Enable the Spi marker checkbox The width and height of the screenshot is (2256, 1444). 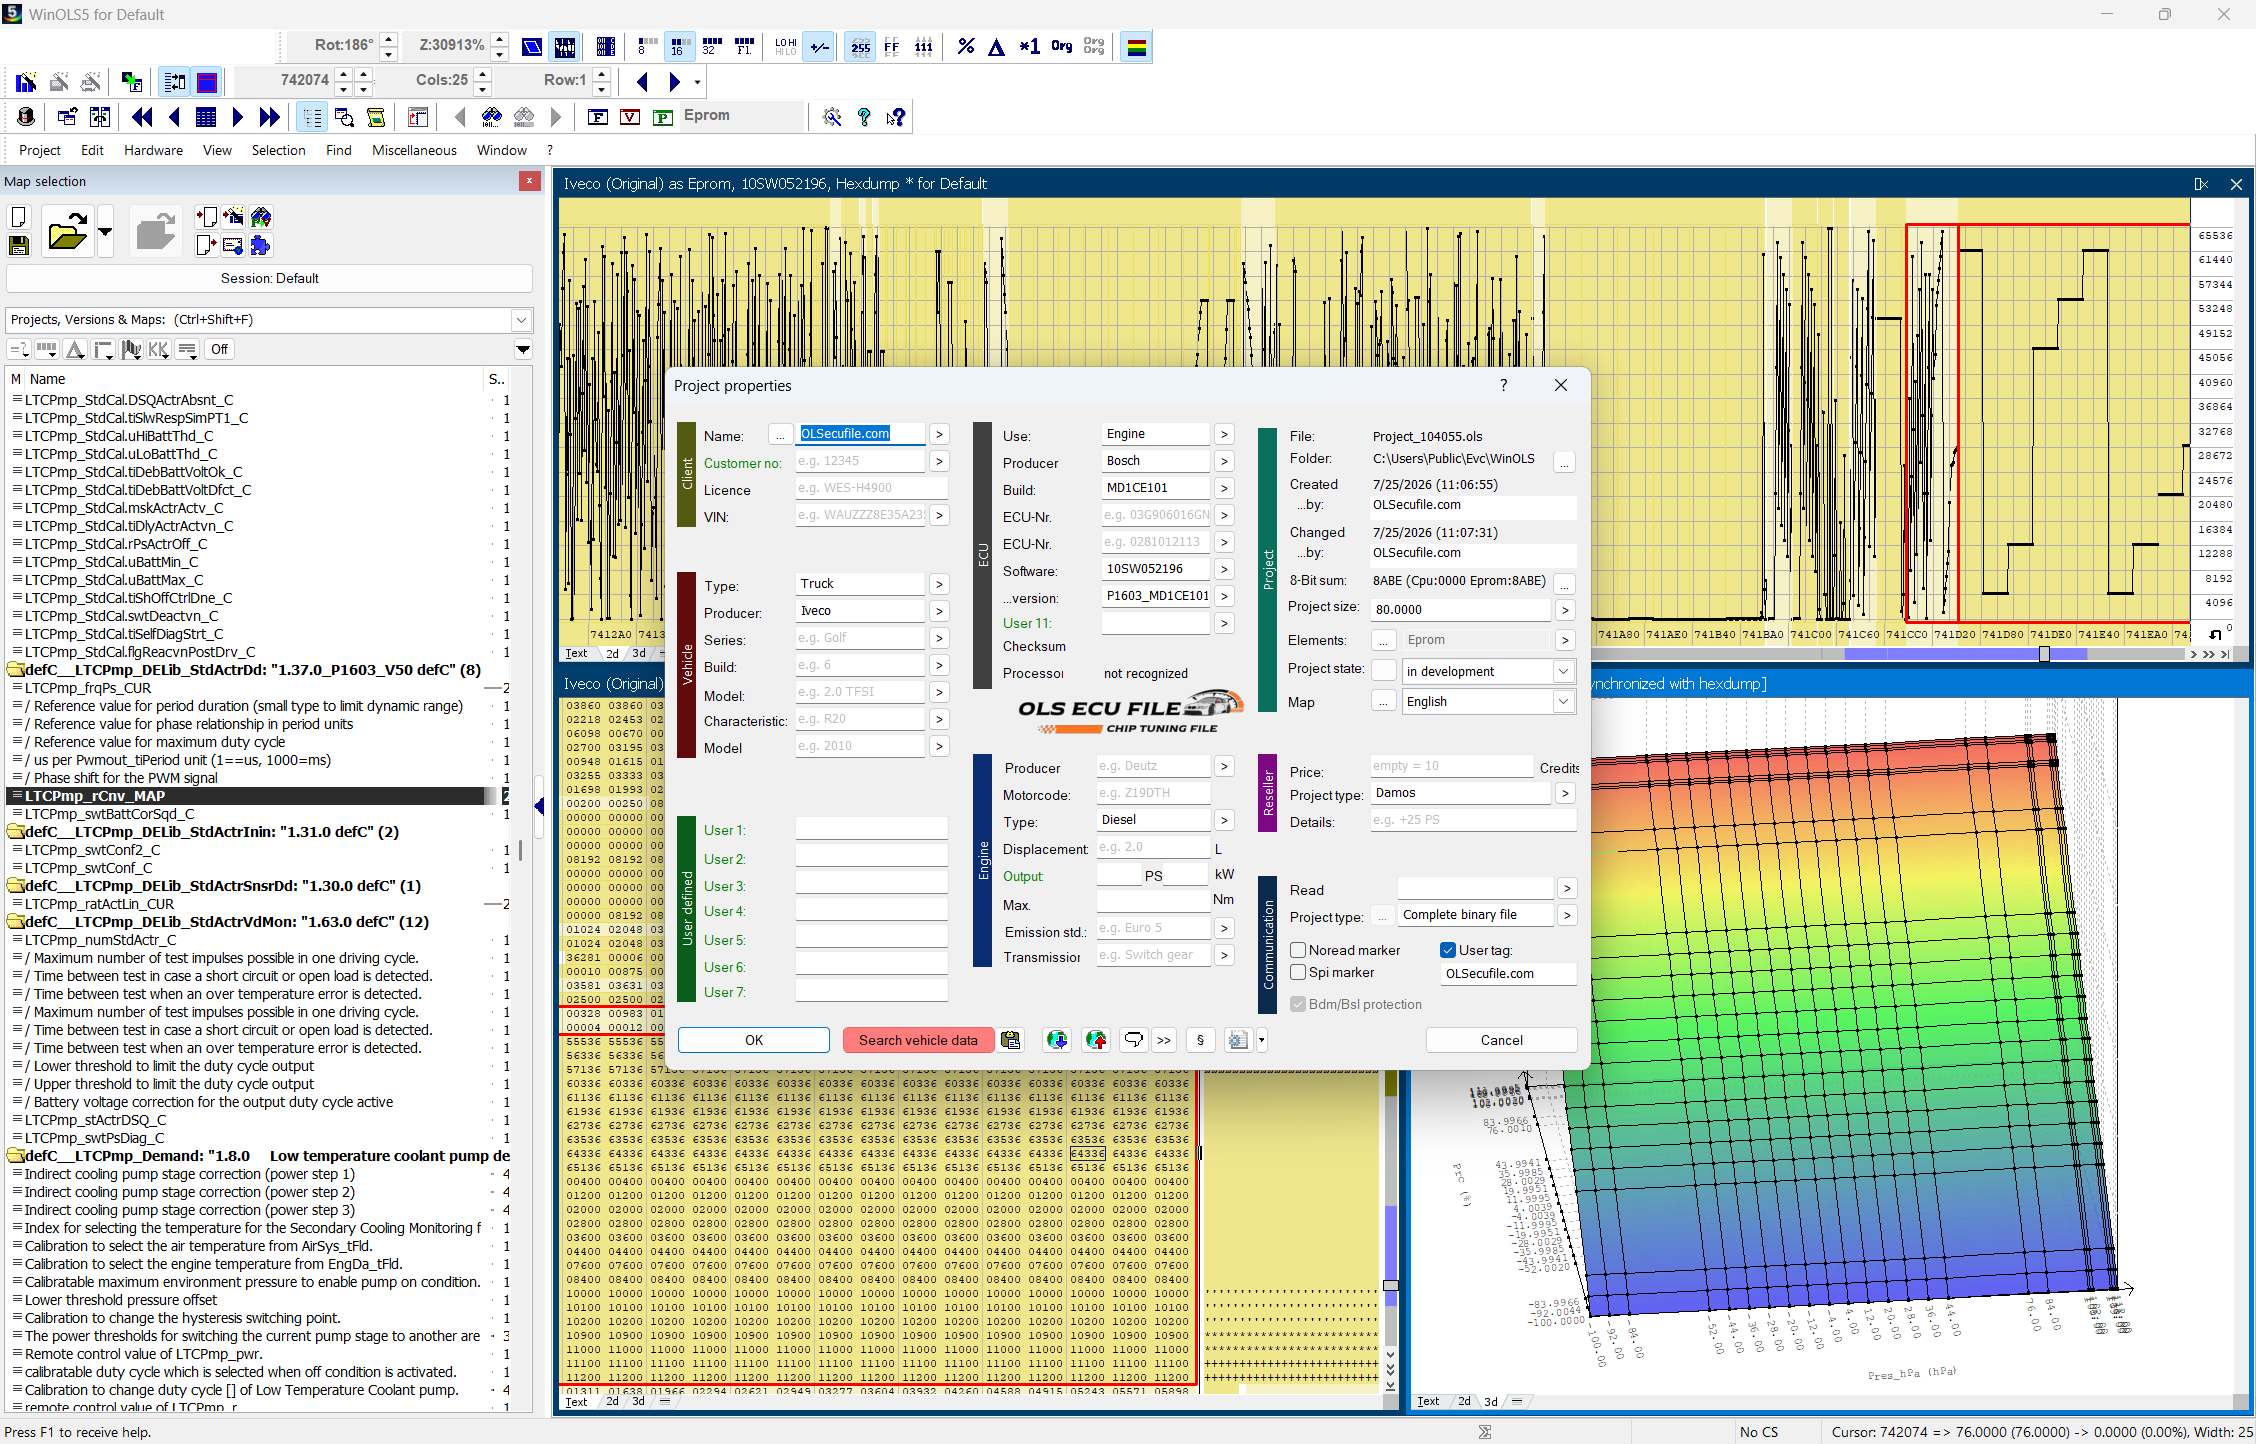(1298, 972)
